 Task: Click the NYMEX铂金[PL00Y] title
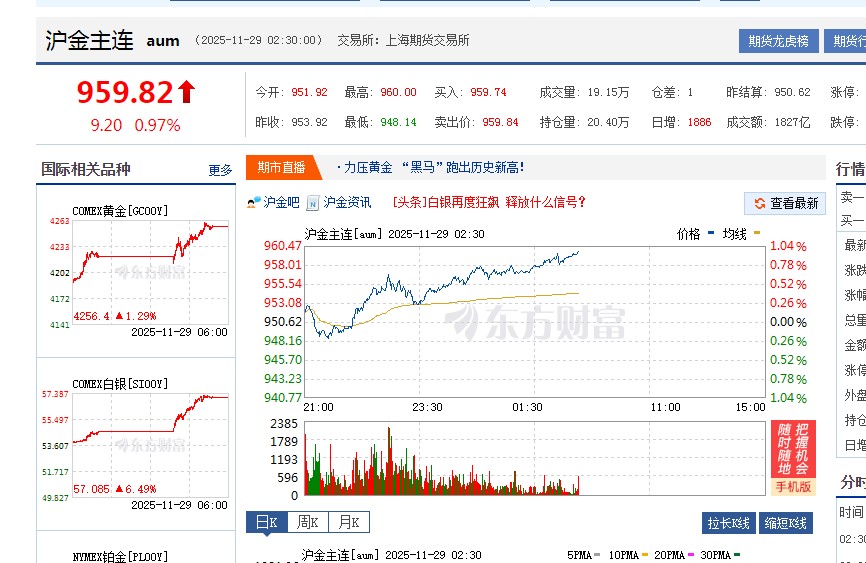pos(120,556)
